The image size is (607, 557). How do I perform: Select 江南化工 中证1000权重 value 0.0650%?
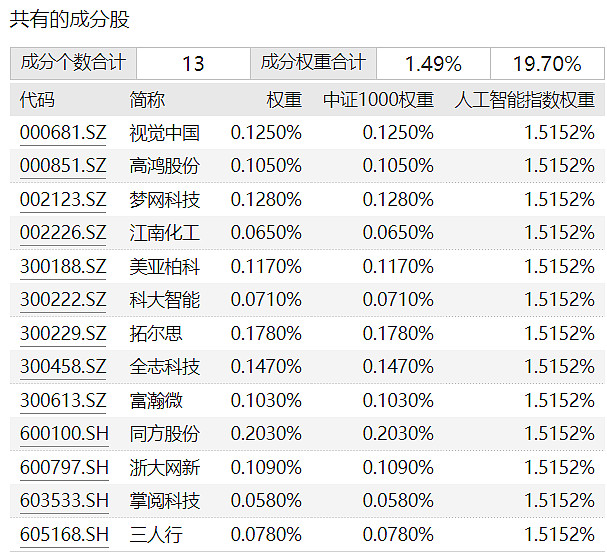[x=398, y=233]
